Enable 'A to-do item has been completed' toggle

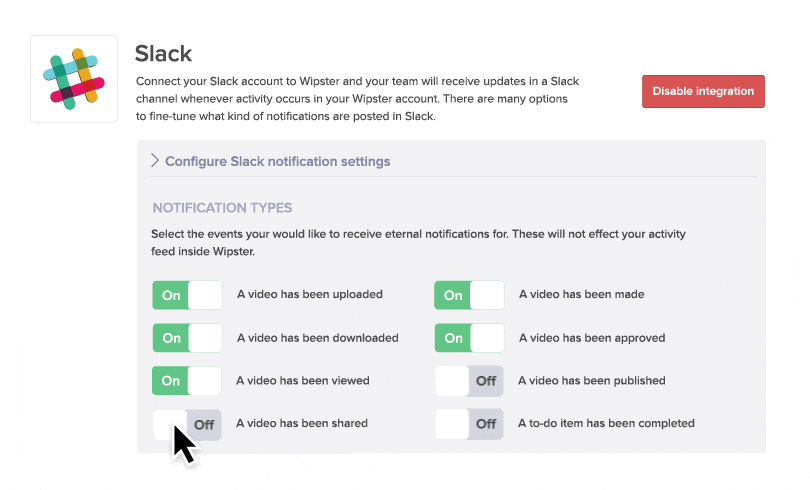[469, 424]
